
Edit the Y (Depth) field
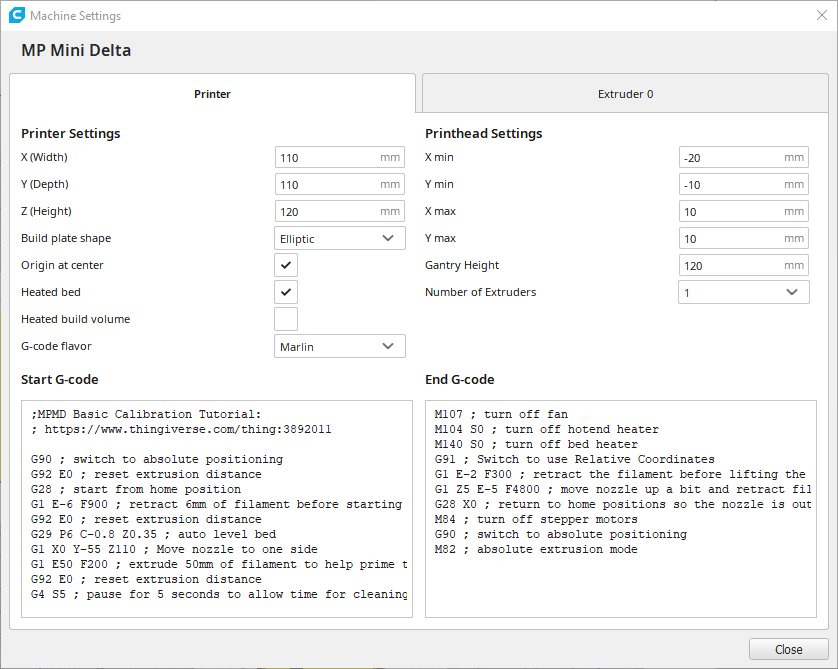tap(339, 184)
